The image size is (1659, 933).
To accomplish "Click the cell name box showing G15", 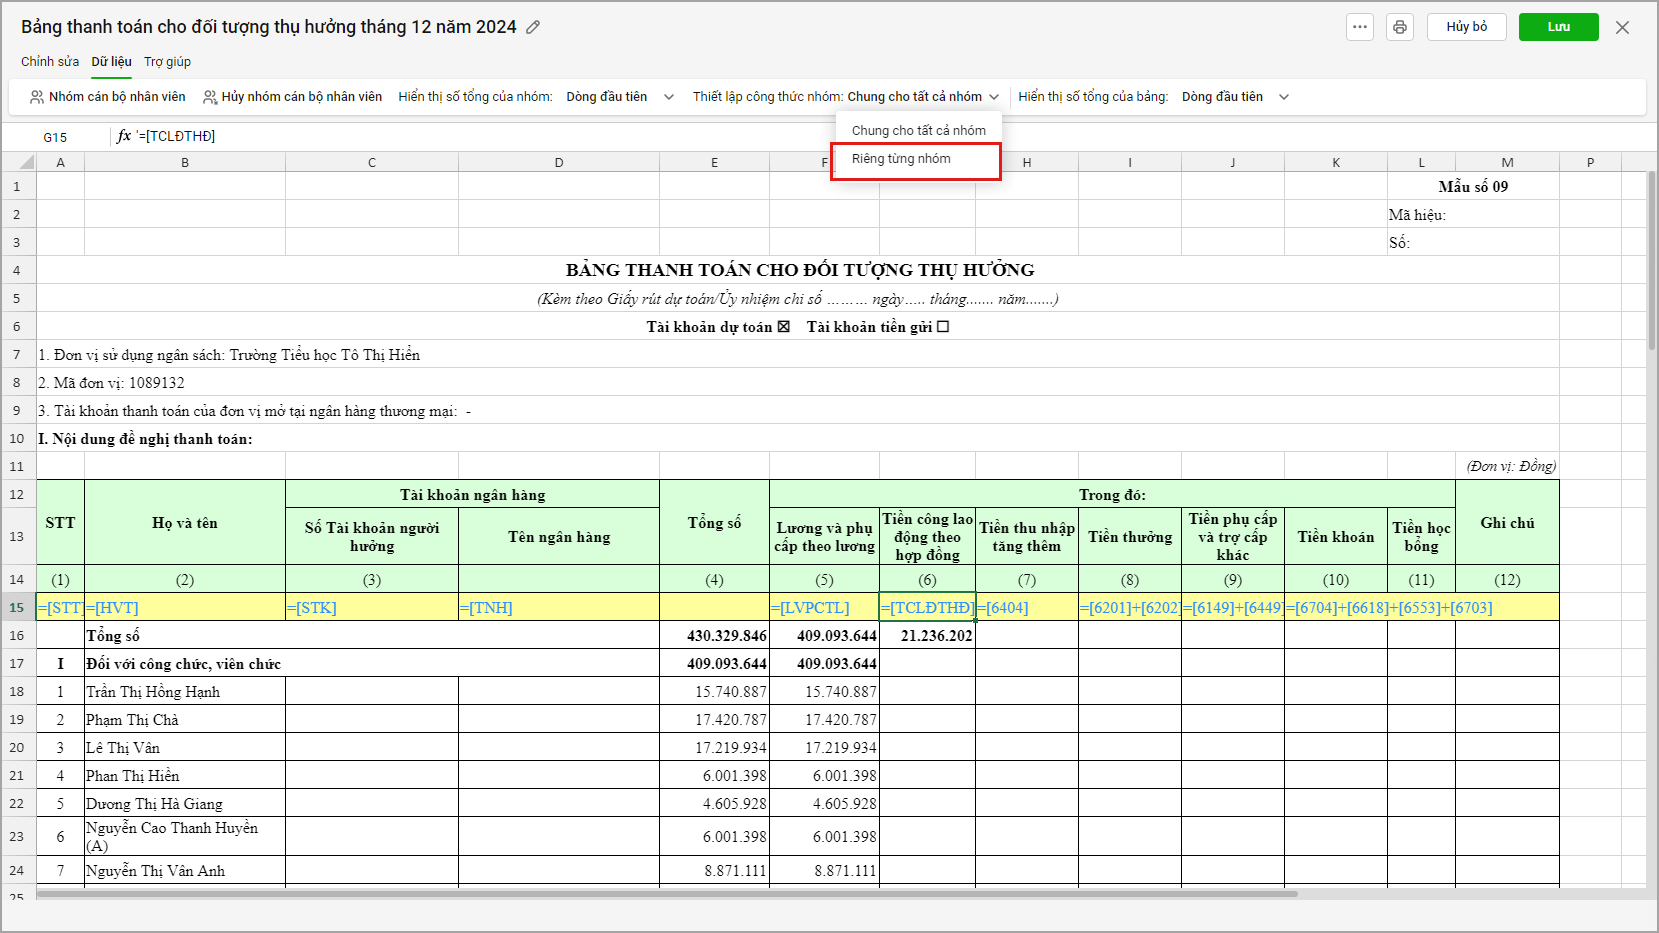I will (x=55, y=137).
